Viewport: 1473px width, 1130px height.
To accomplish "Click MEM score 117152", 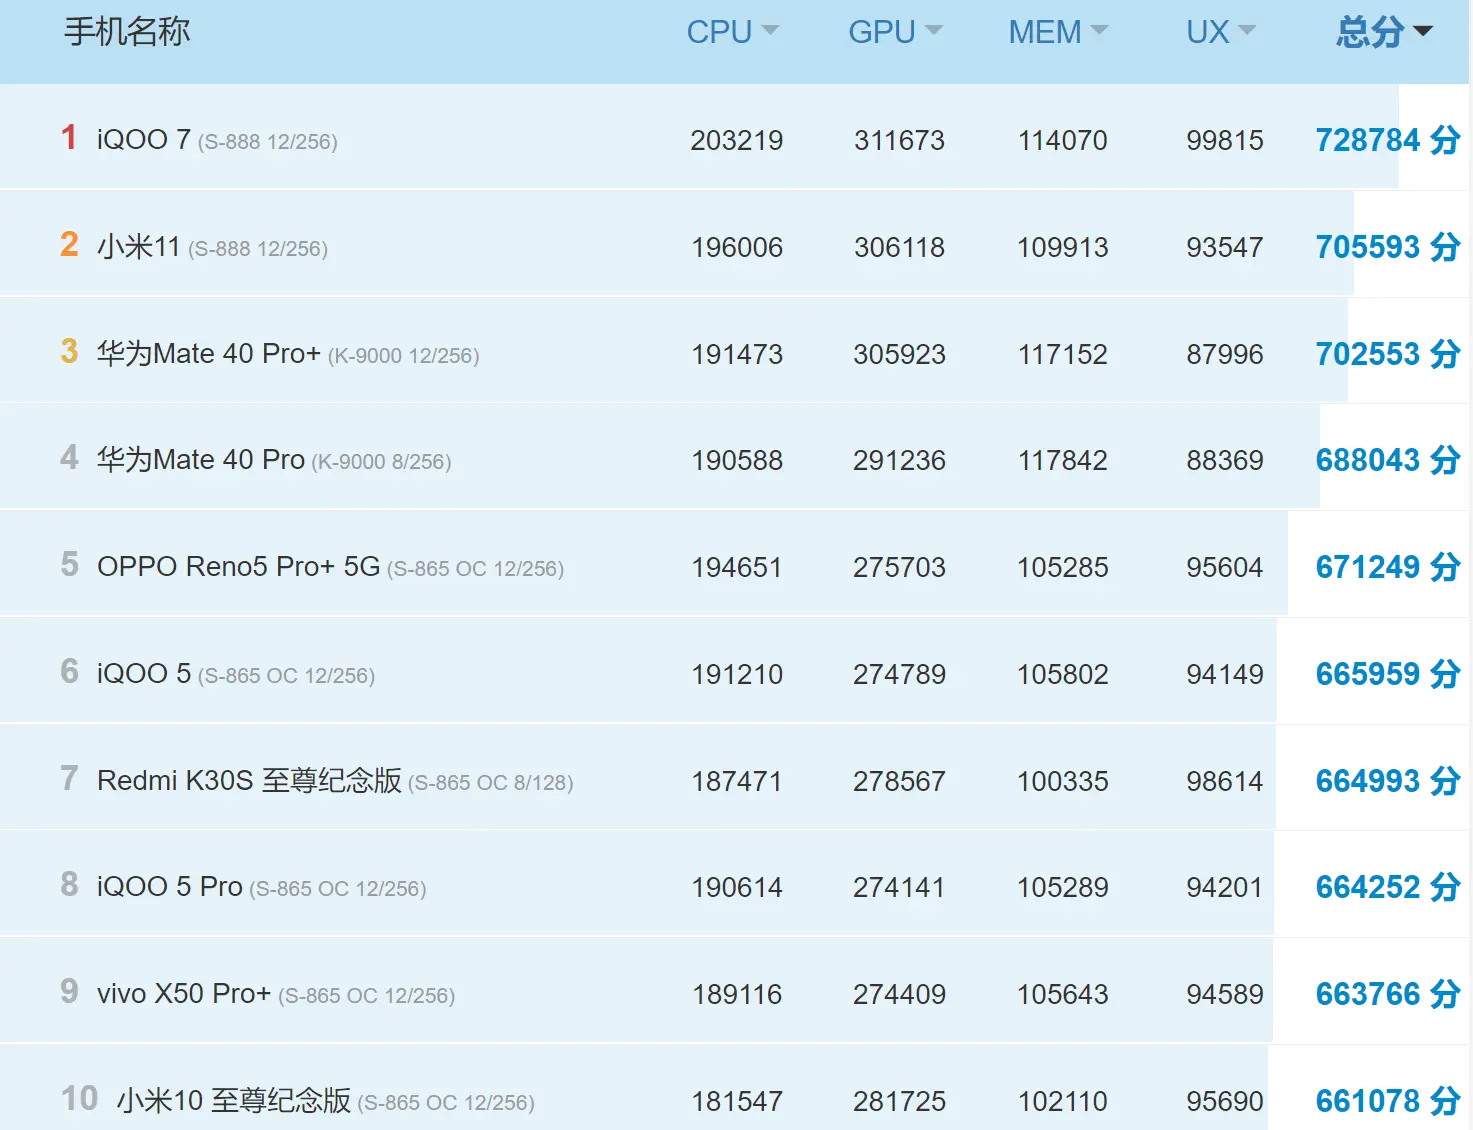I will point(1062,354).
